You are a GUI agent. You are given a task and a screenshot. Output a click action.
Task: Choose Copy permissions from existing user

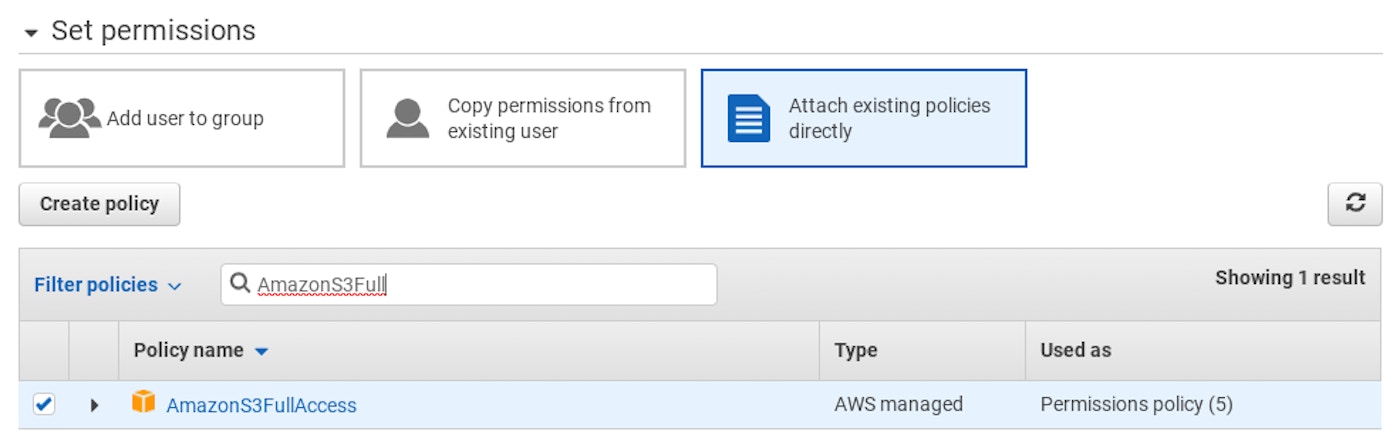pos(548,118)
